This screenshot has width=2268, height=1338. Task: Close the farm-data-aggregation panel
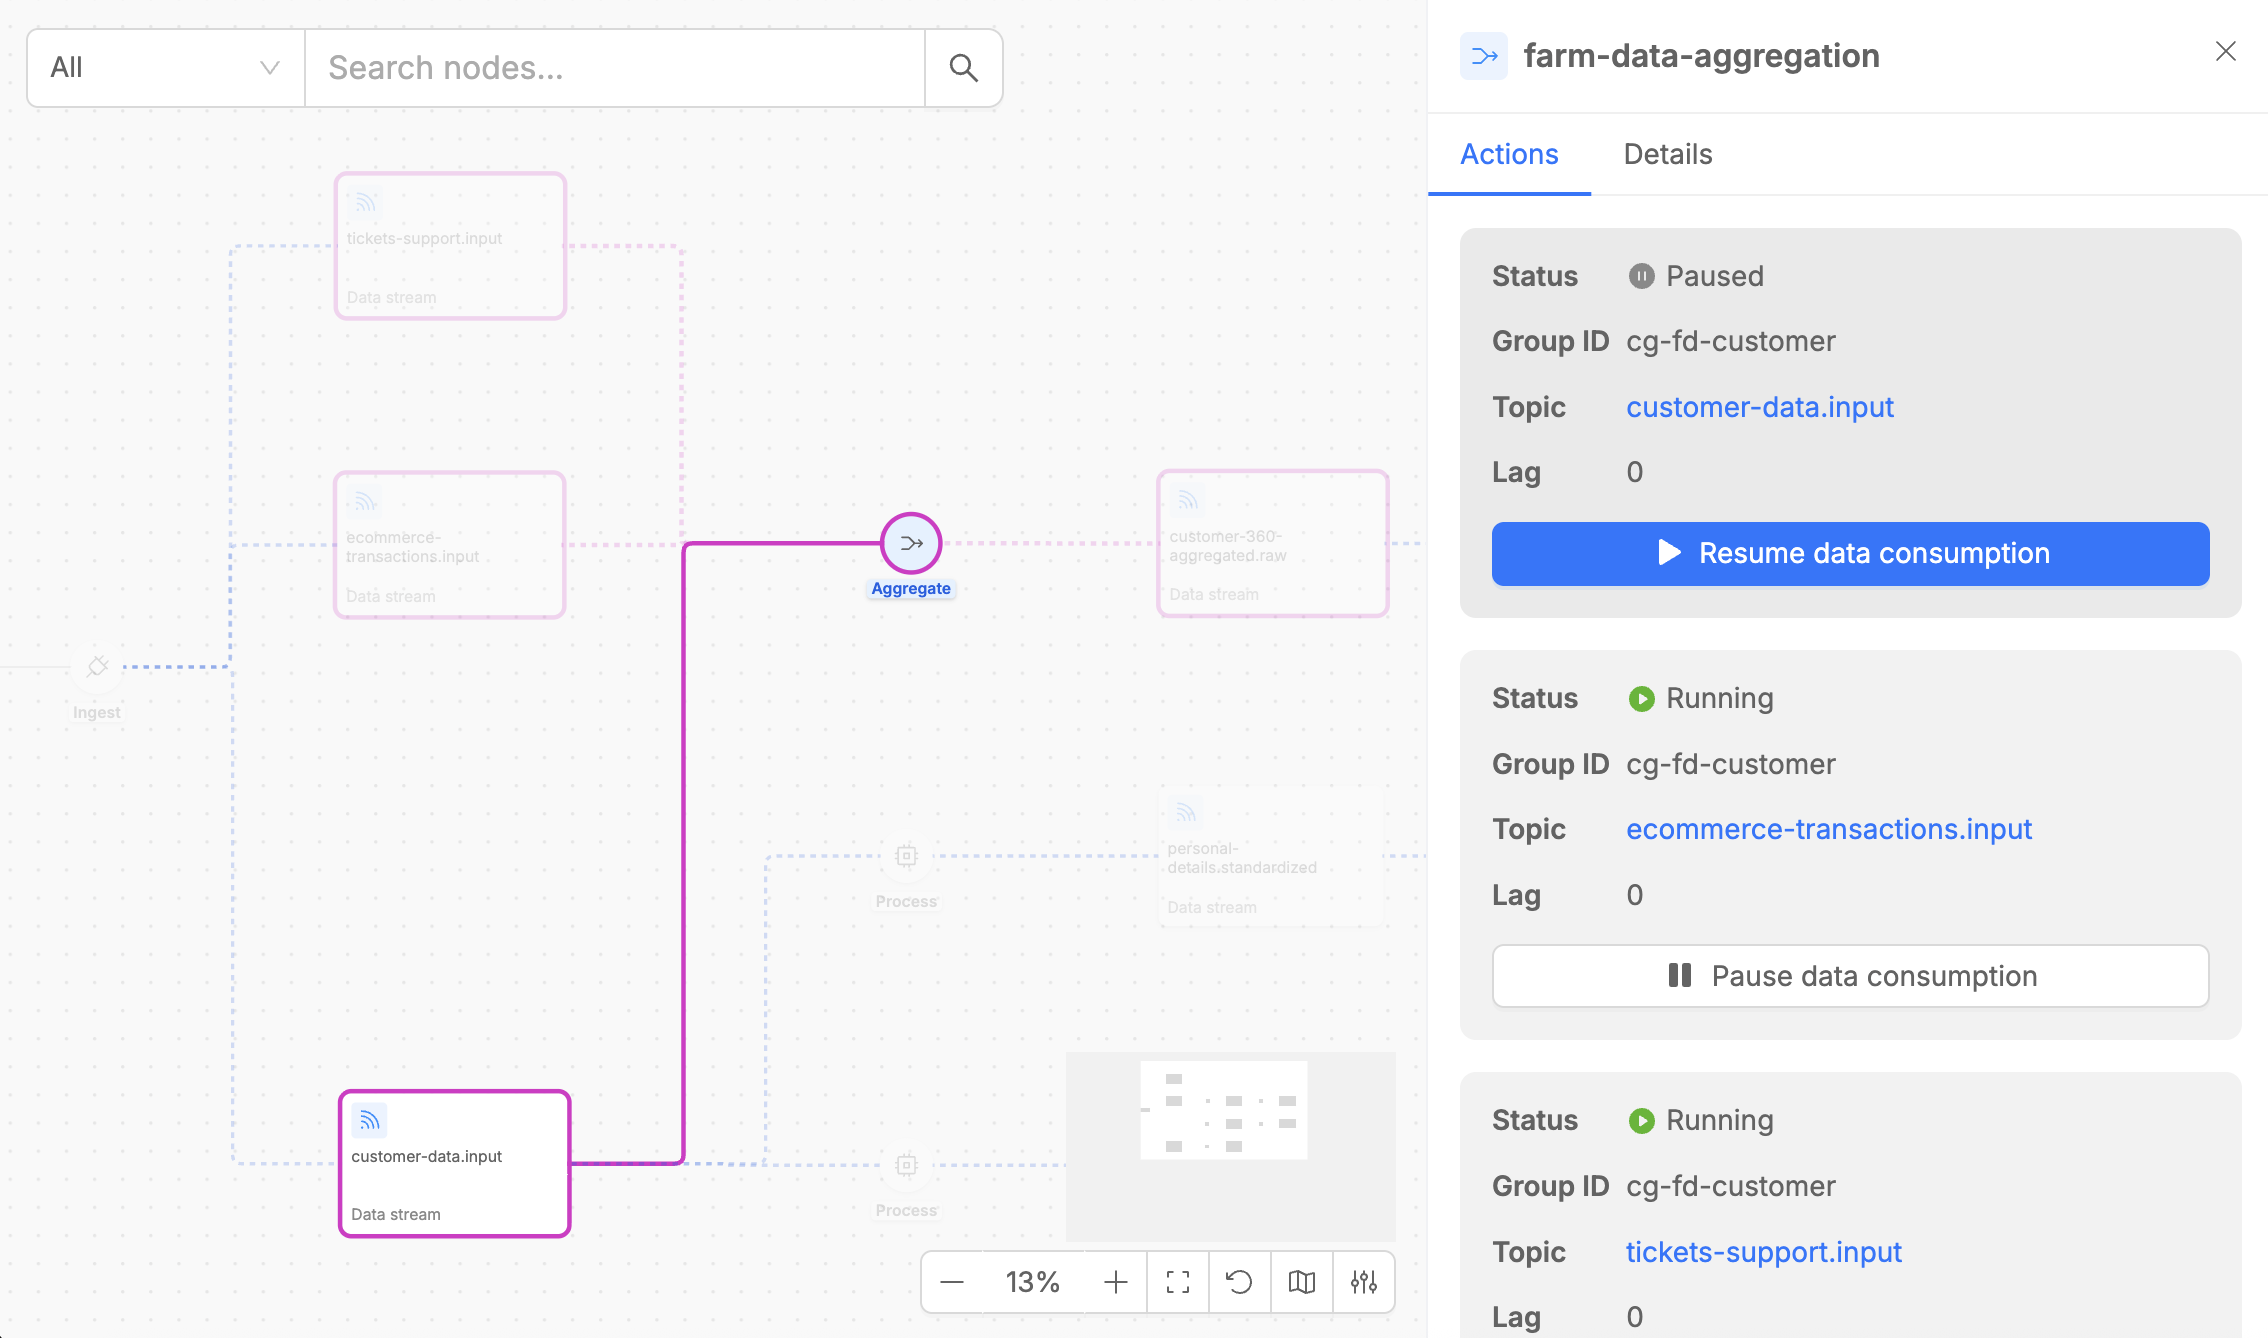pos(2225,51)
